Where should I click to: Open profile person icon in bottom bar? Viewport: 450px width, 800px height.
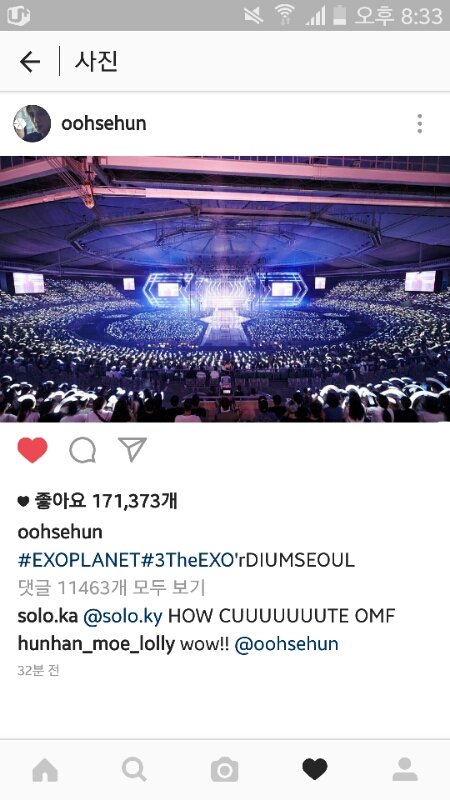tap(405, 769)
